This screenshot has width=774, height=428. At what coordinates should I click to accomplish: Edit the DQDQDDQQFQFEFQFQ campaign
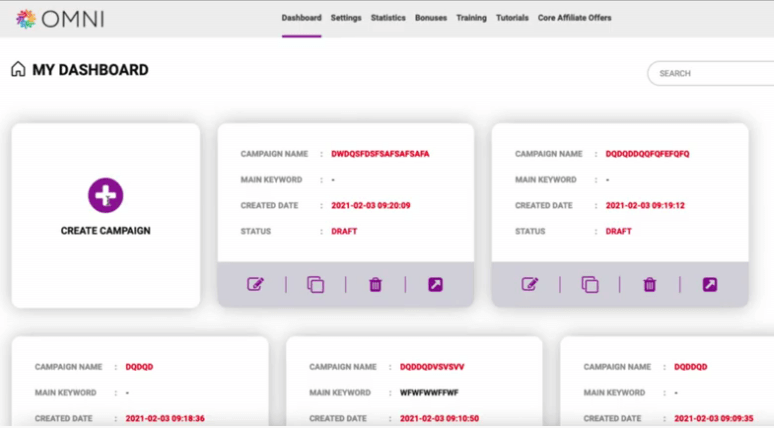tap(530, 284)
